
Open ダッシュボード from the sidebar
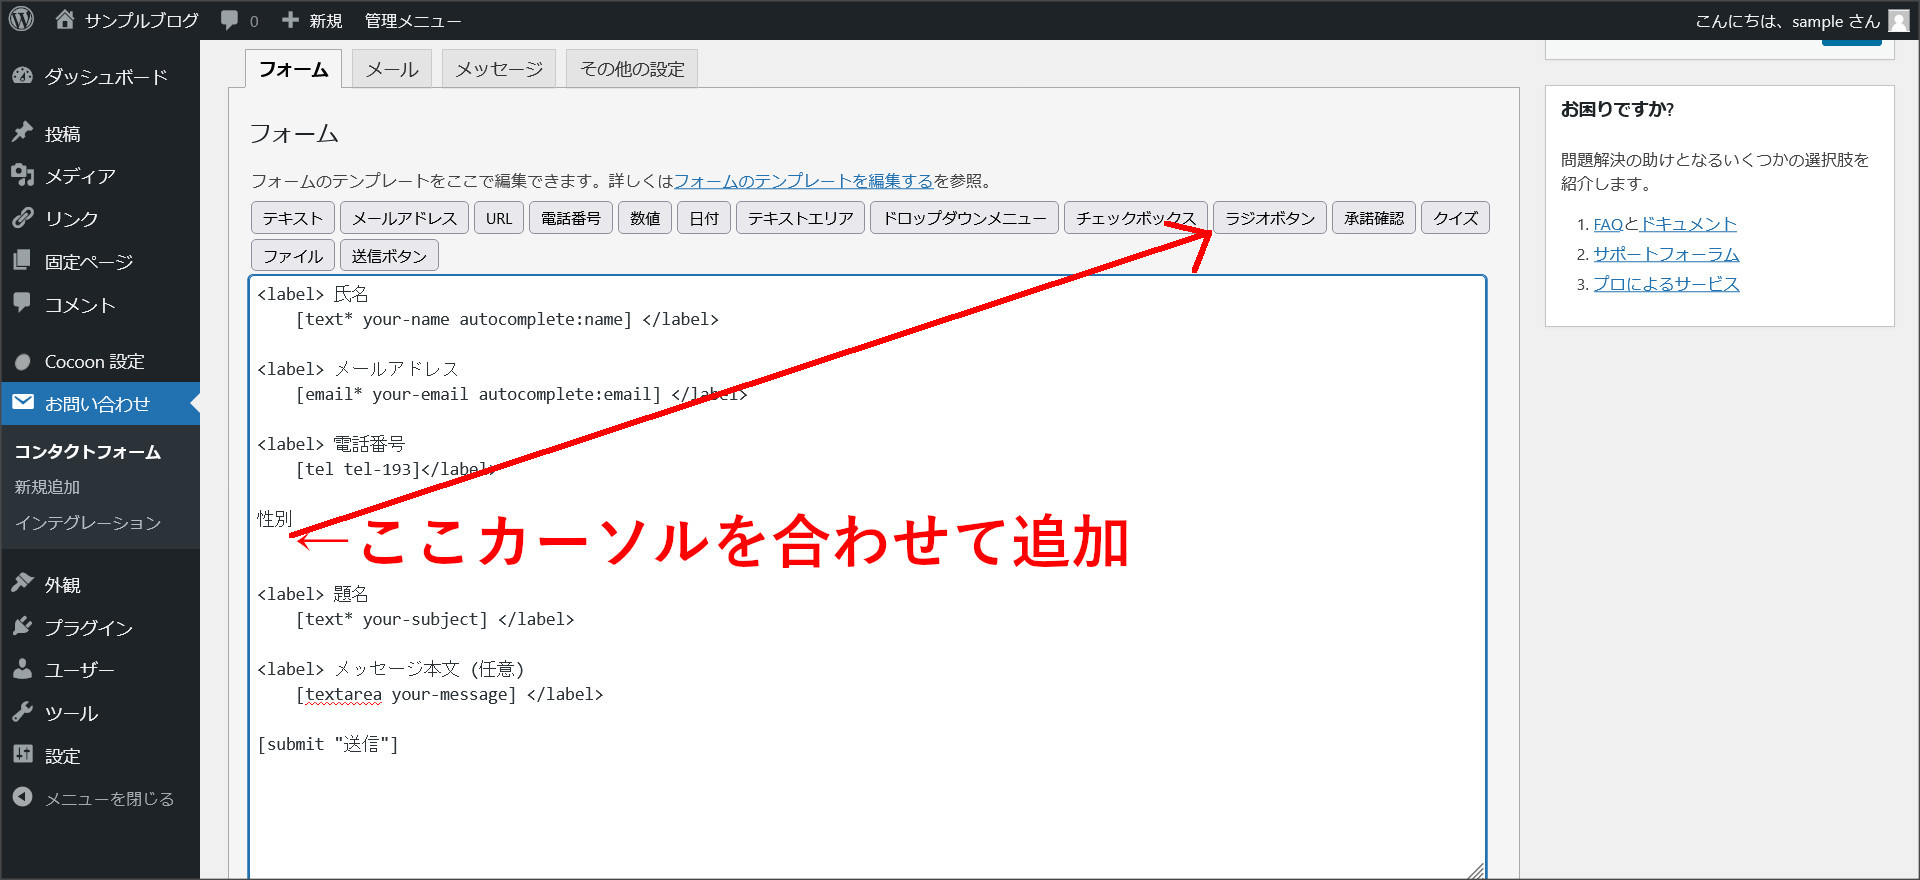(105, 77)
